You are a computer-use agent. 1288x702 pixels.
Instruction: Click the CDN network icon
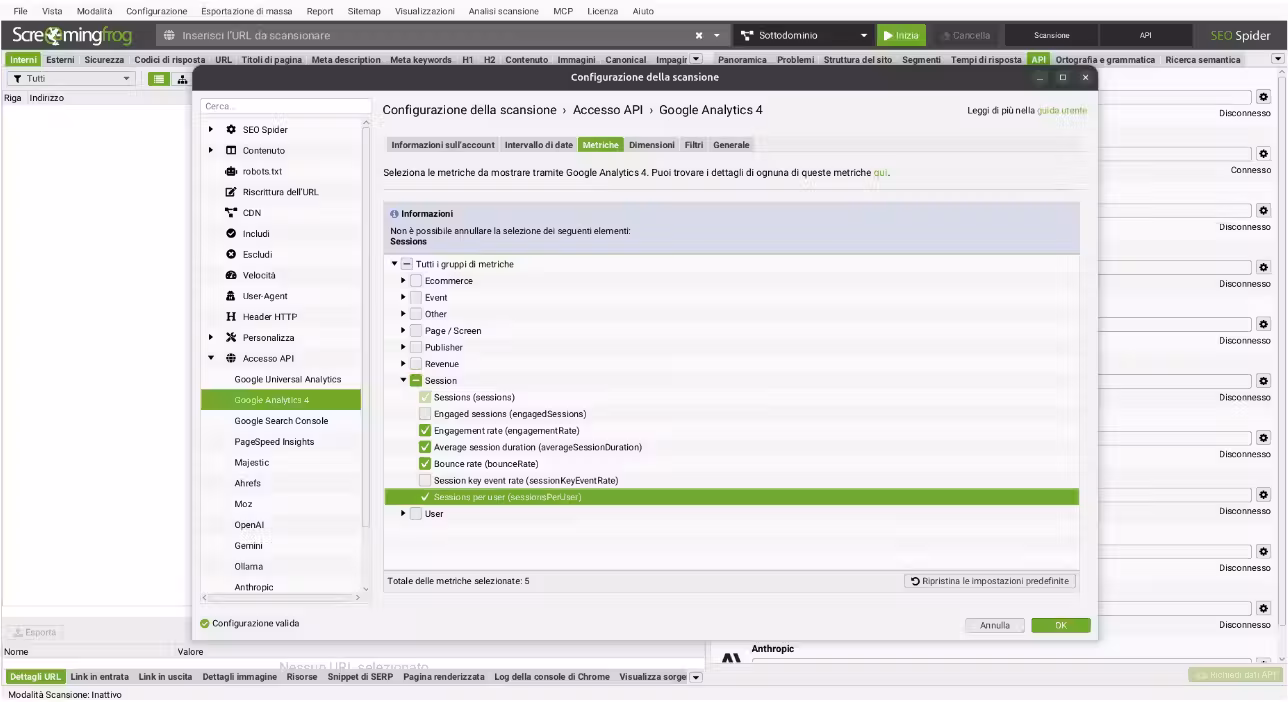[x=232, y=213]
